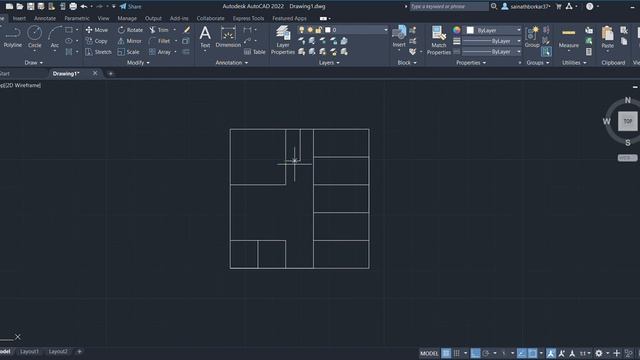Close the Drawing1 file tab
The height and width of the screenshot is (360, 640).
pos(95,73)
